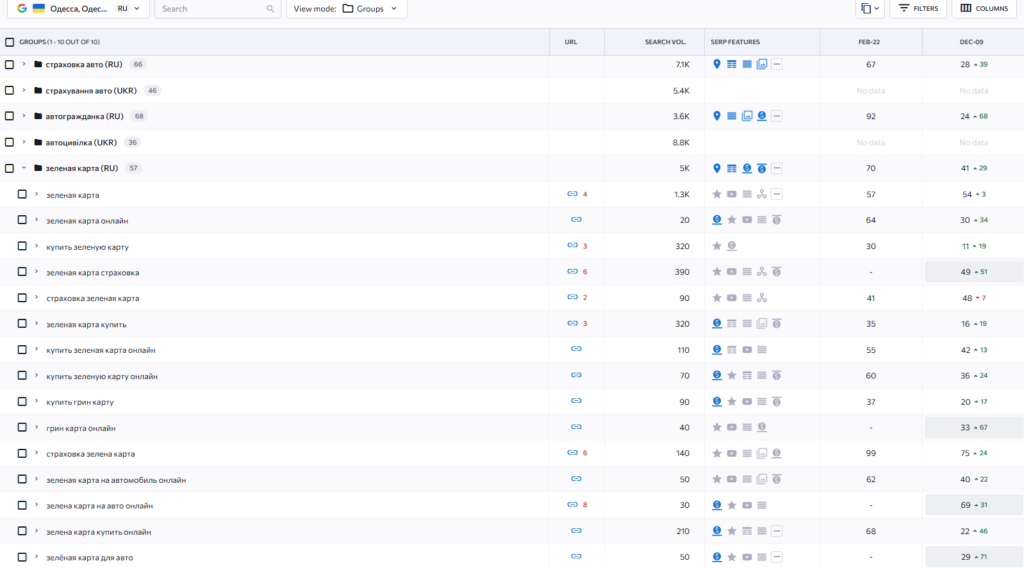The image size is (1024, 568).
Task: Open the more SERP features button for автогражданка
Action: (x=777, y=116)
